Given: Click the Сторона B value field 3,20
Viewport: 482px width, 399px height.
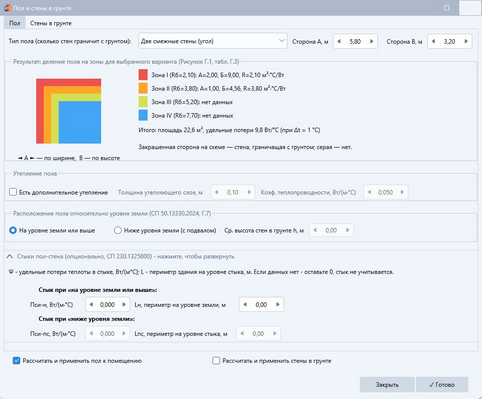Looking at the screenshot, I should pyautogui.click(x=449, y=41).
